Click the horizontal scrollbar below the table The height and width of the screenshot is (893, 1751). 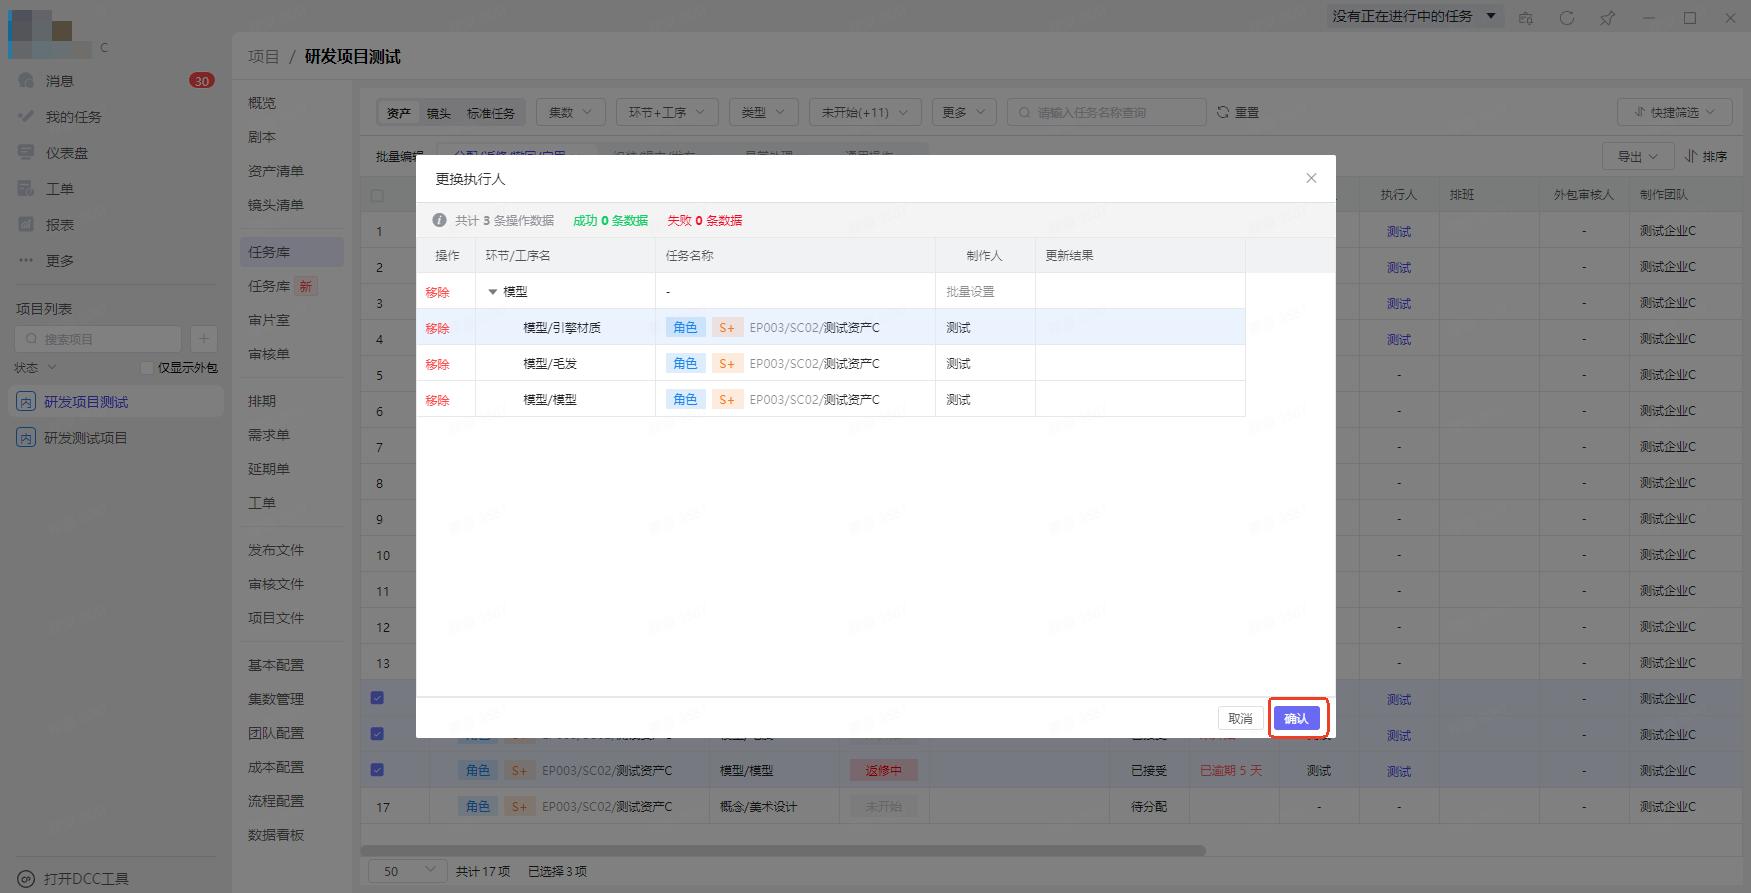tap(782, 851)
